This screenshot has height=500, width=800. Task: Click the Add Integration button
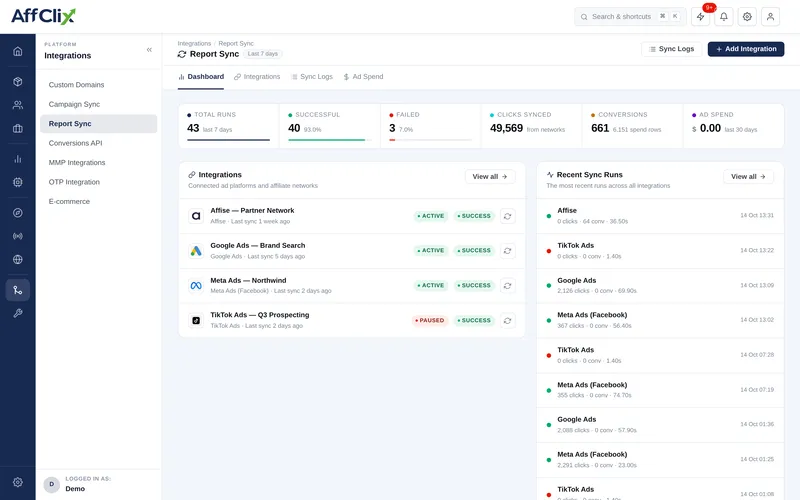745,49
